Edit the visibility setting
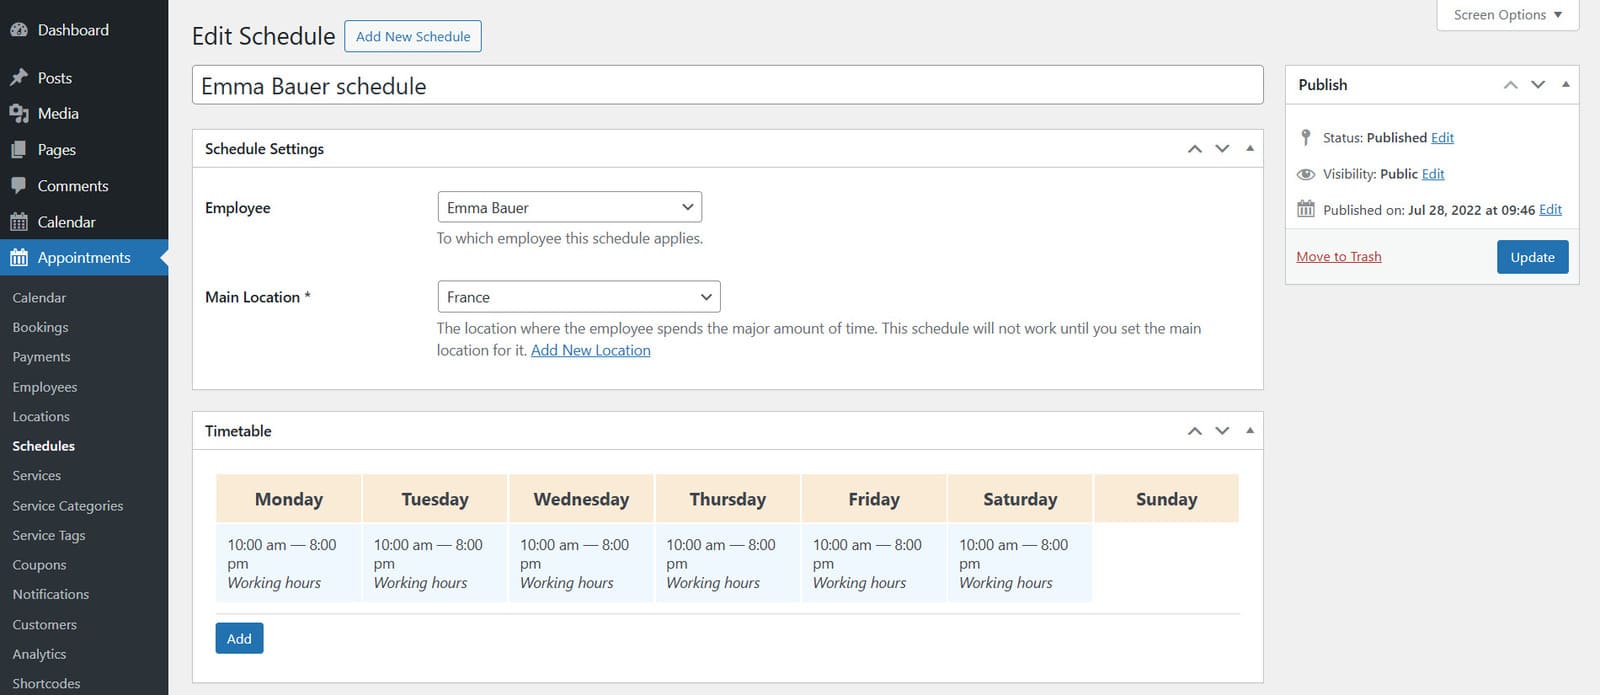1600x695 pixels. [x=1433, y=174]
